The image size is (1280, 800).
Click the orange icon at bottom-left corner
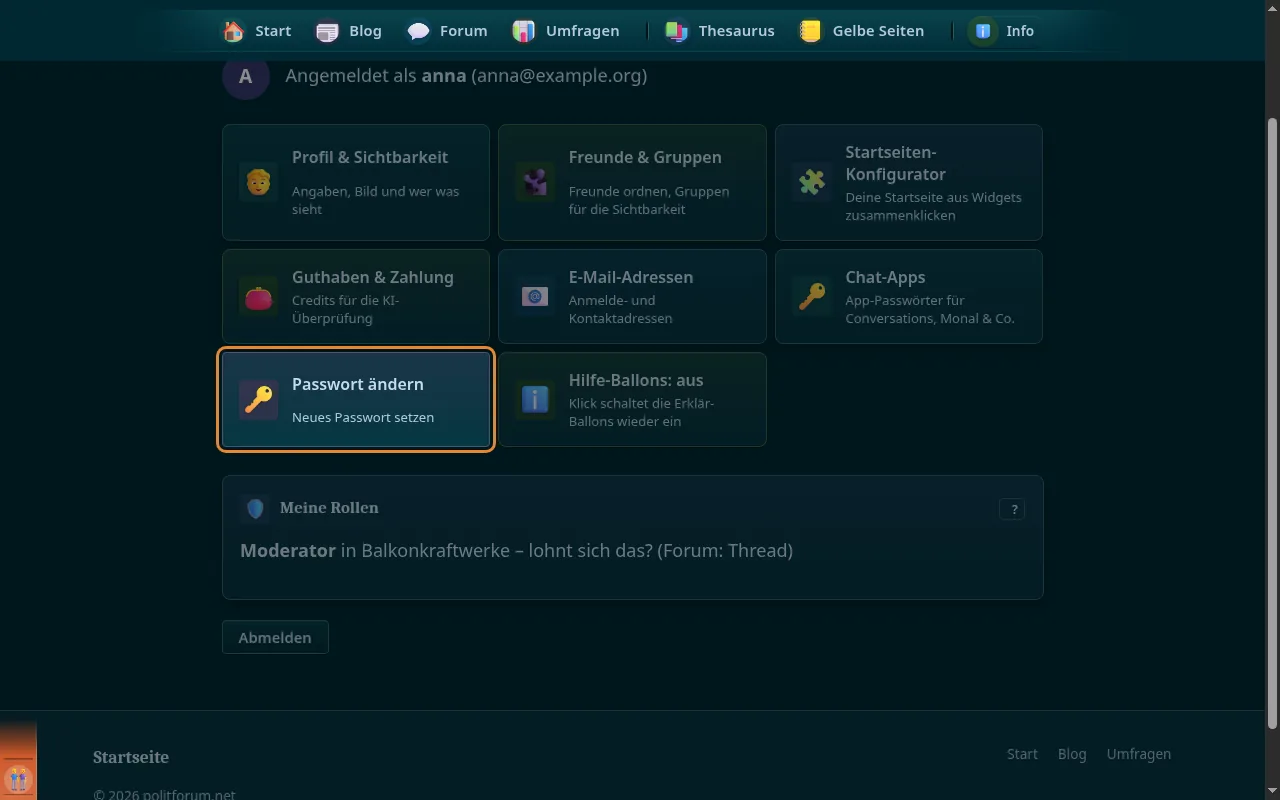pyautogui.click(x=18, y=777)
